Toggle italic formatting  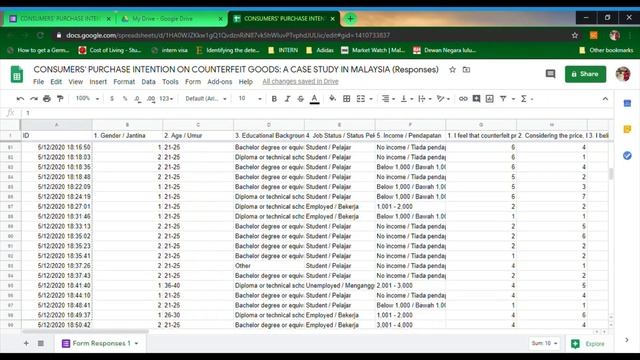pyautogui.click(x=287, y=99)
